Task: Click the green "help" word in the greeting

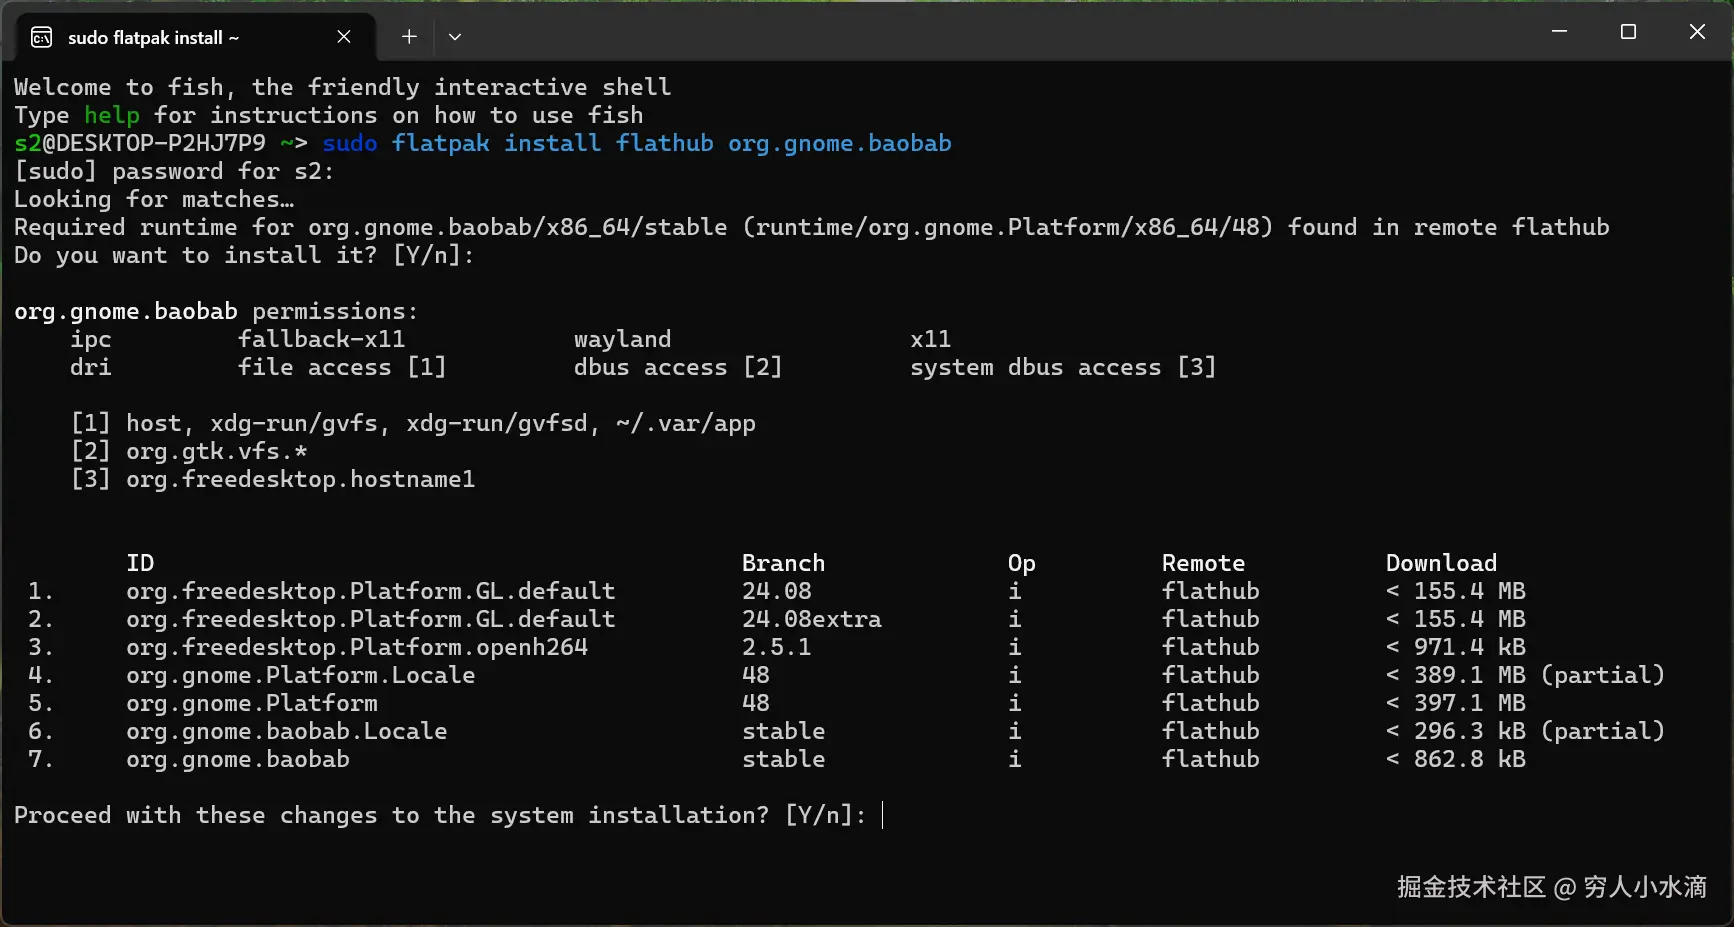Action: coord(111,116)
